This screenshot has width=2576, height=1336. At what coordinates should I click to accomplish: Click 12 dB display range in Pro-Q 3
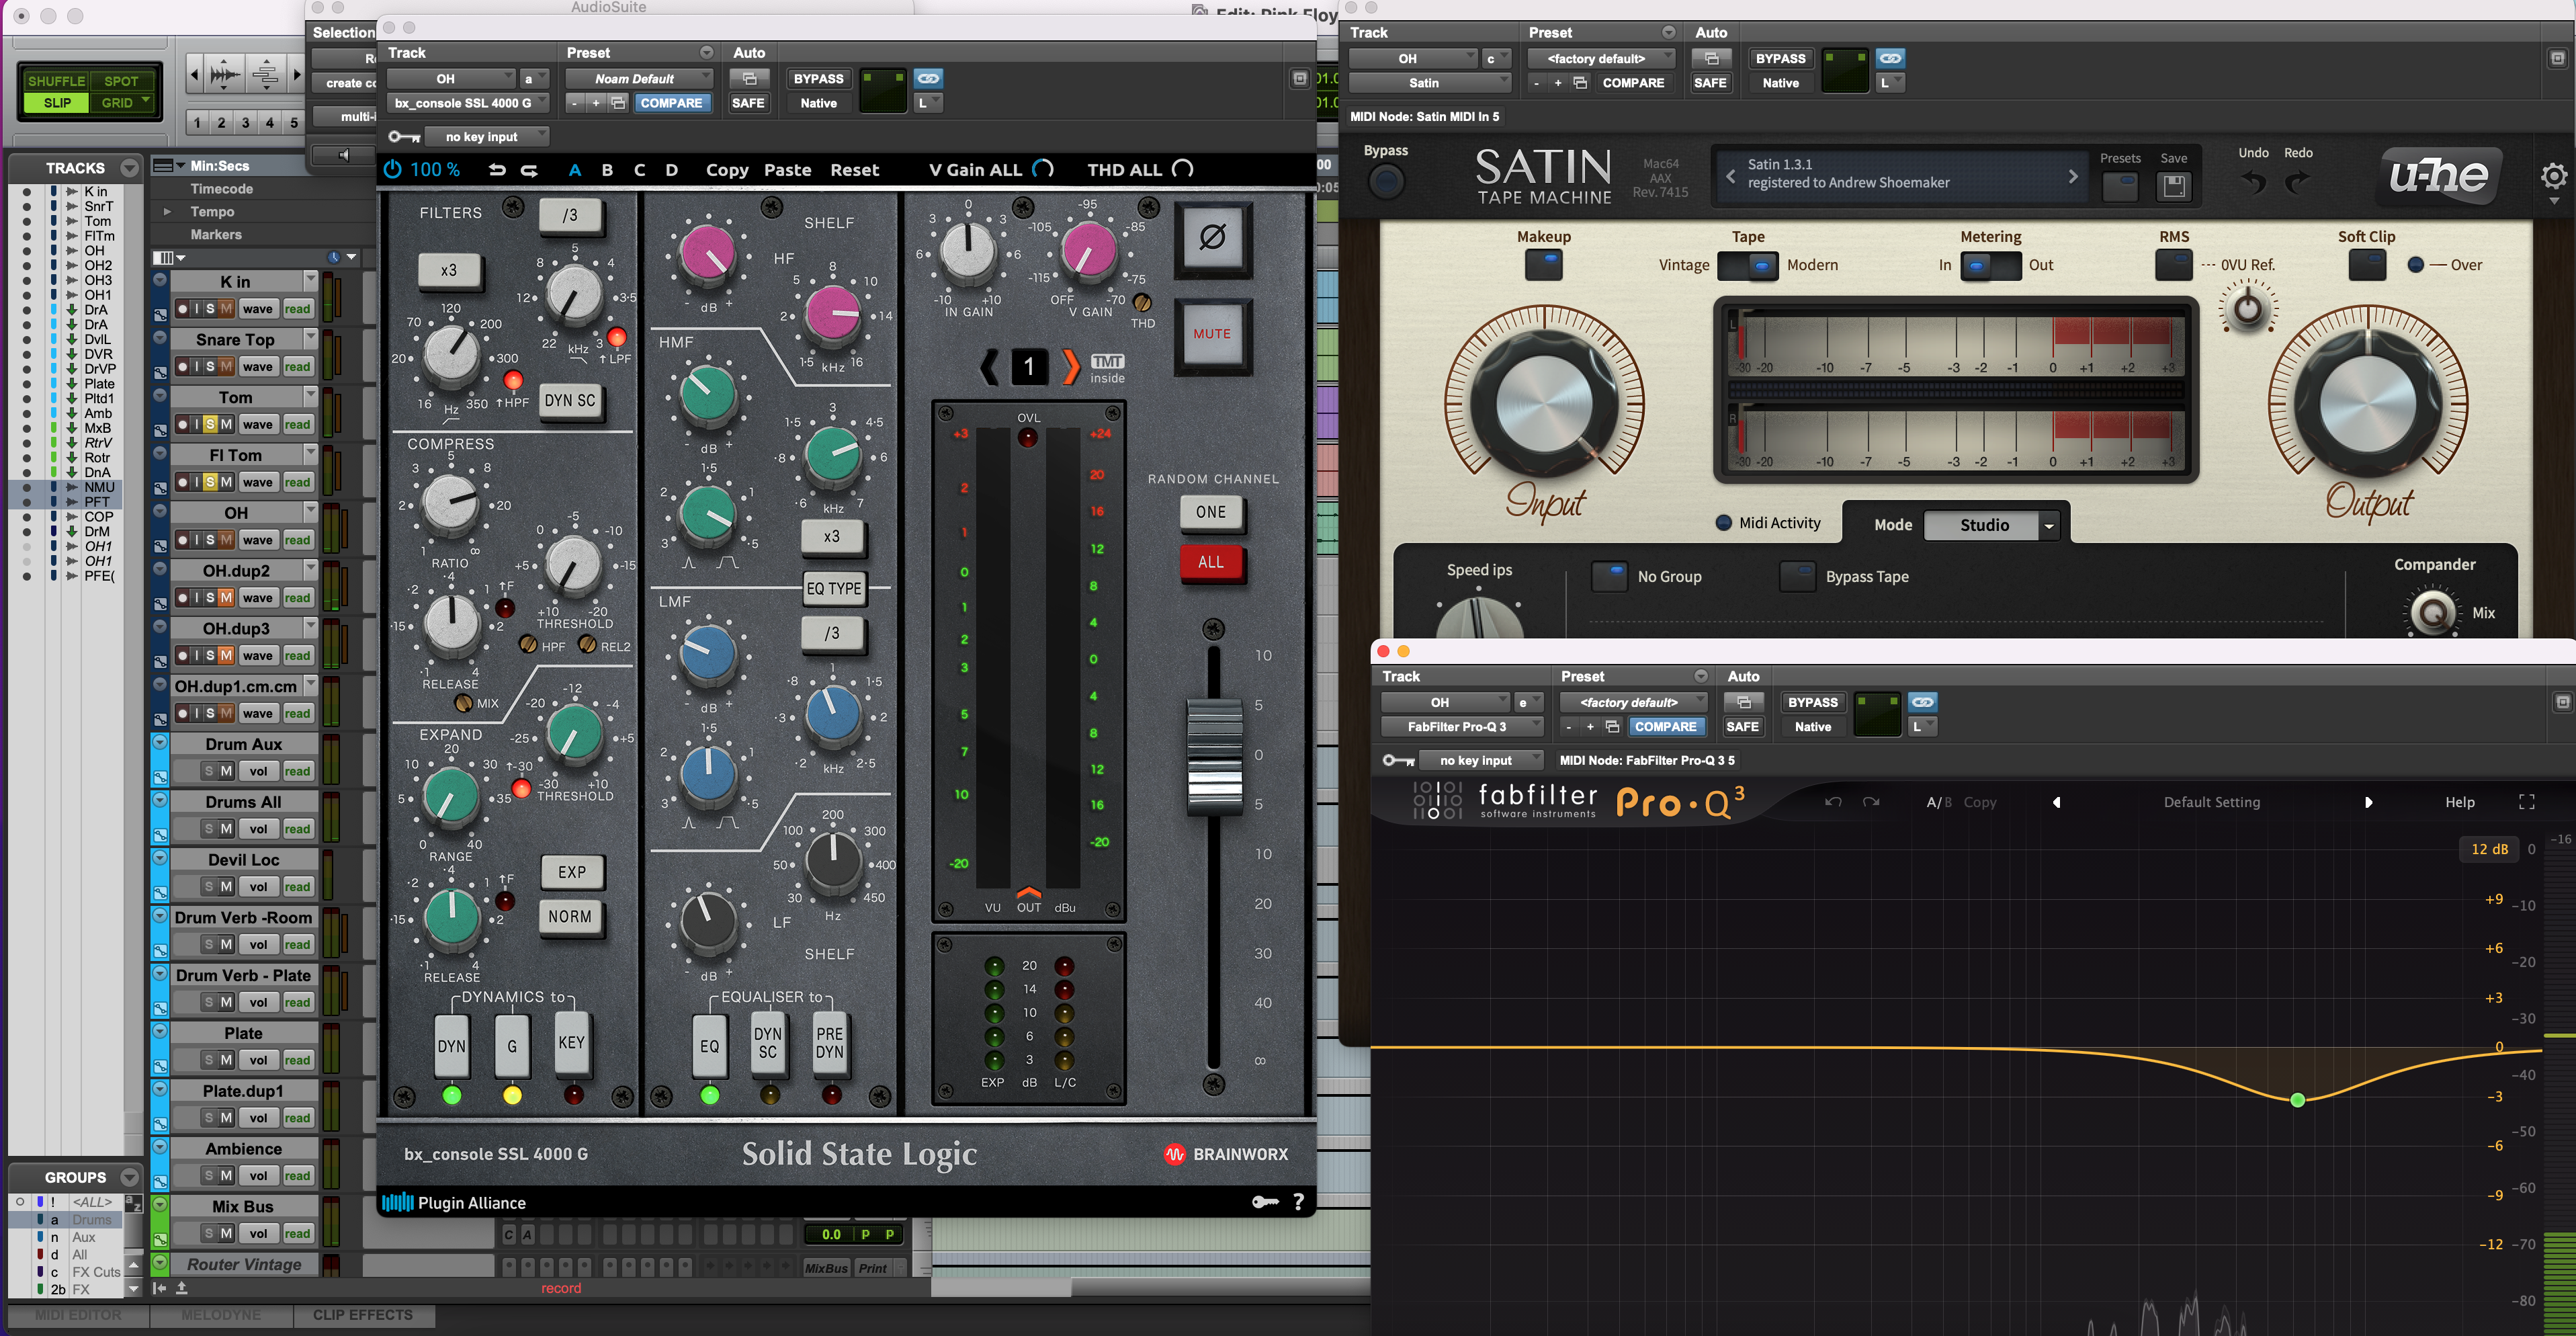point(2489,849)
